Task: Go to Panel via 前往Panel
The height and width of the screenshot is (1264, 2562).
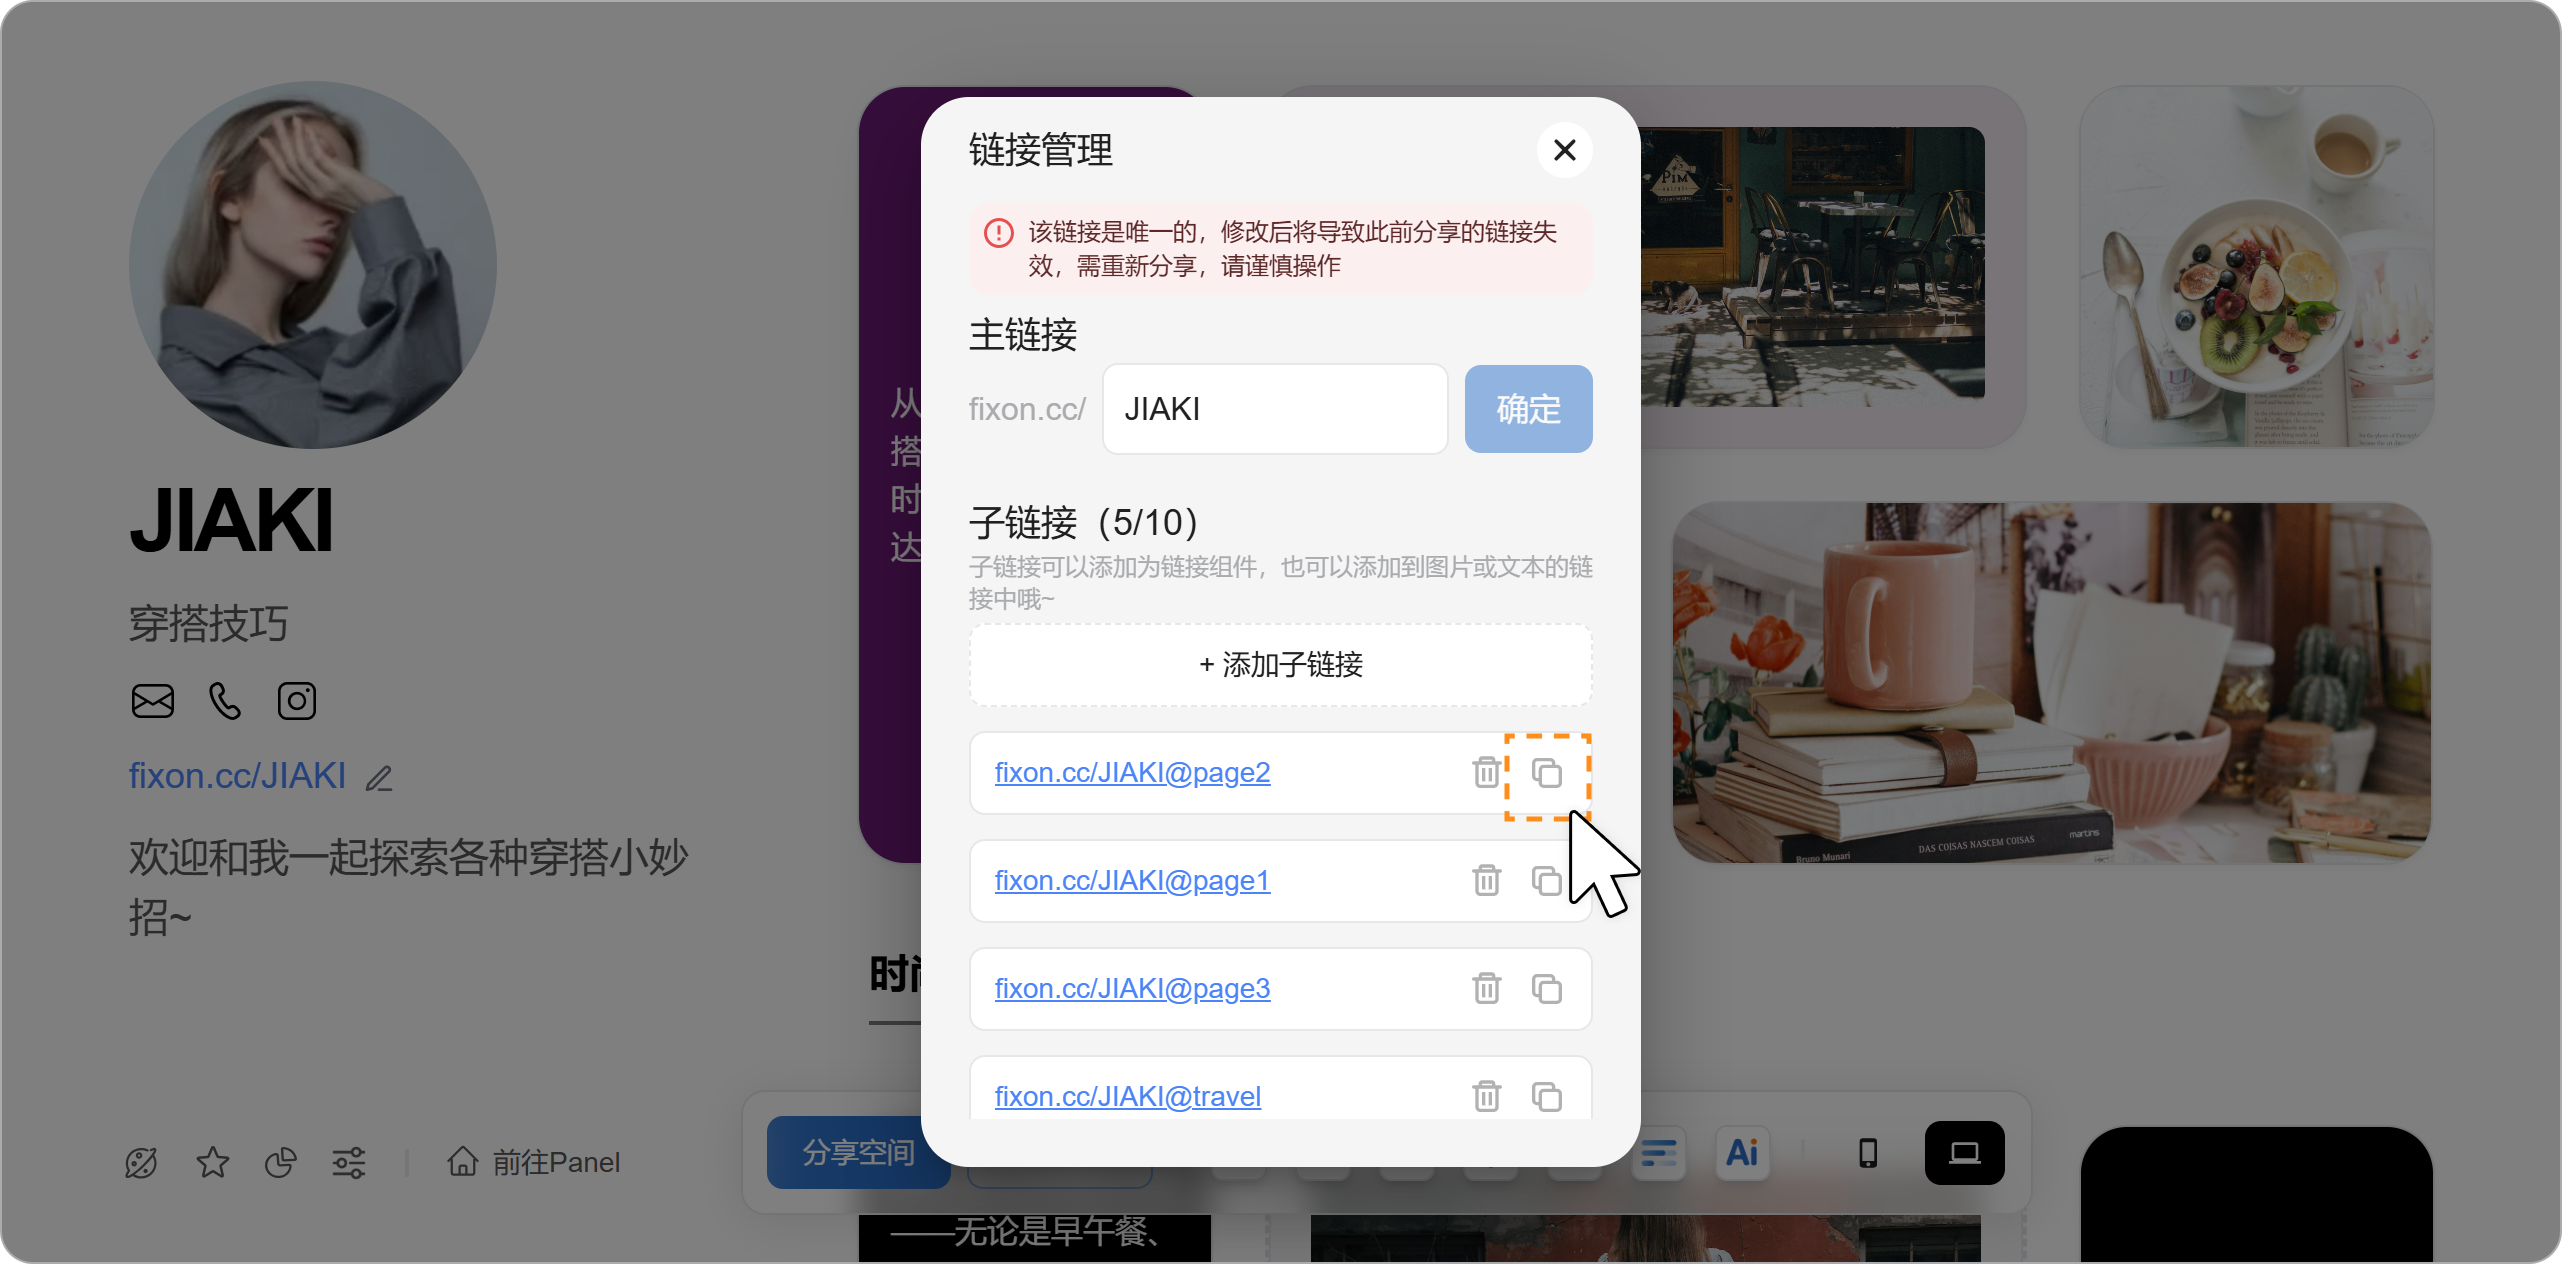Action: pyautogui.click(x=534, y=1162)
